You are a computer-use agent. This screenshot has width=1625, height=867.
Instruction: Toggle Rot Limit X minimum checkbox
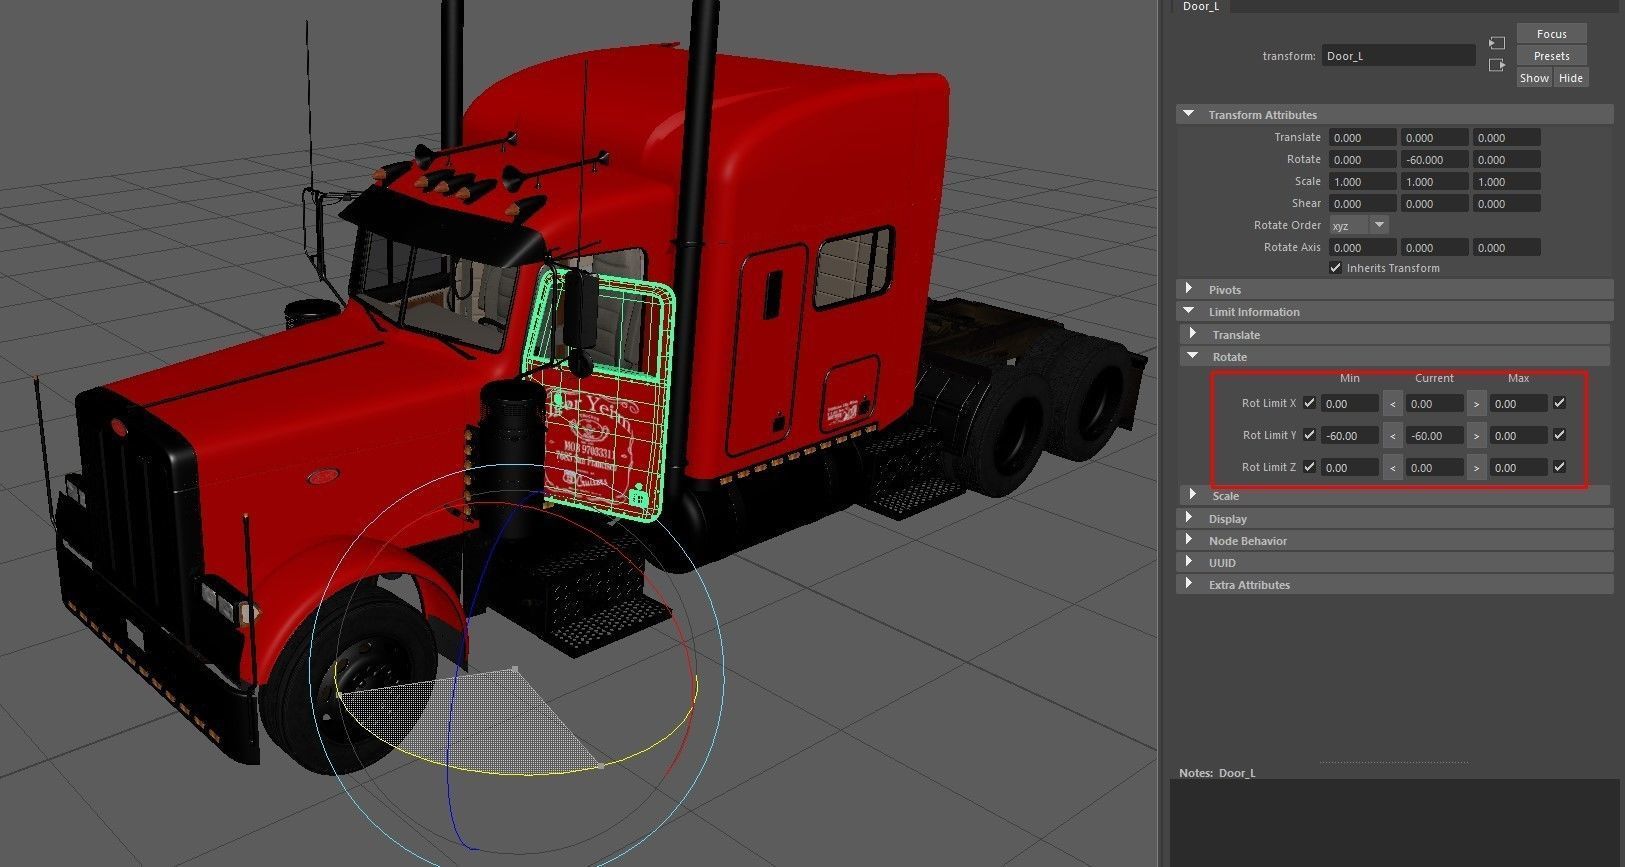(x=1309, y=403)
